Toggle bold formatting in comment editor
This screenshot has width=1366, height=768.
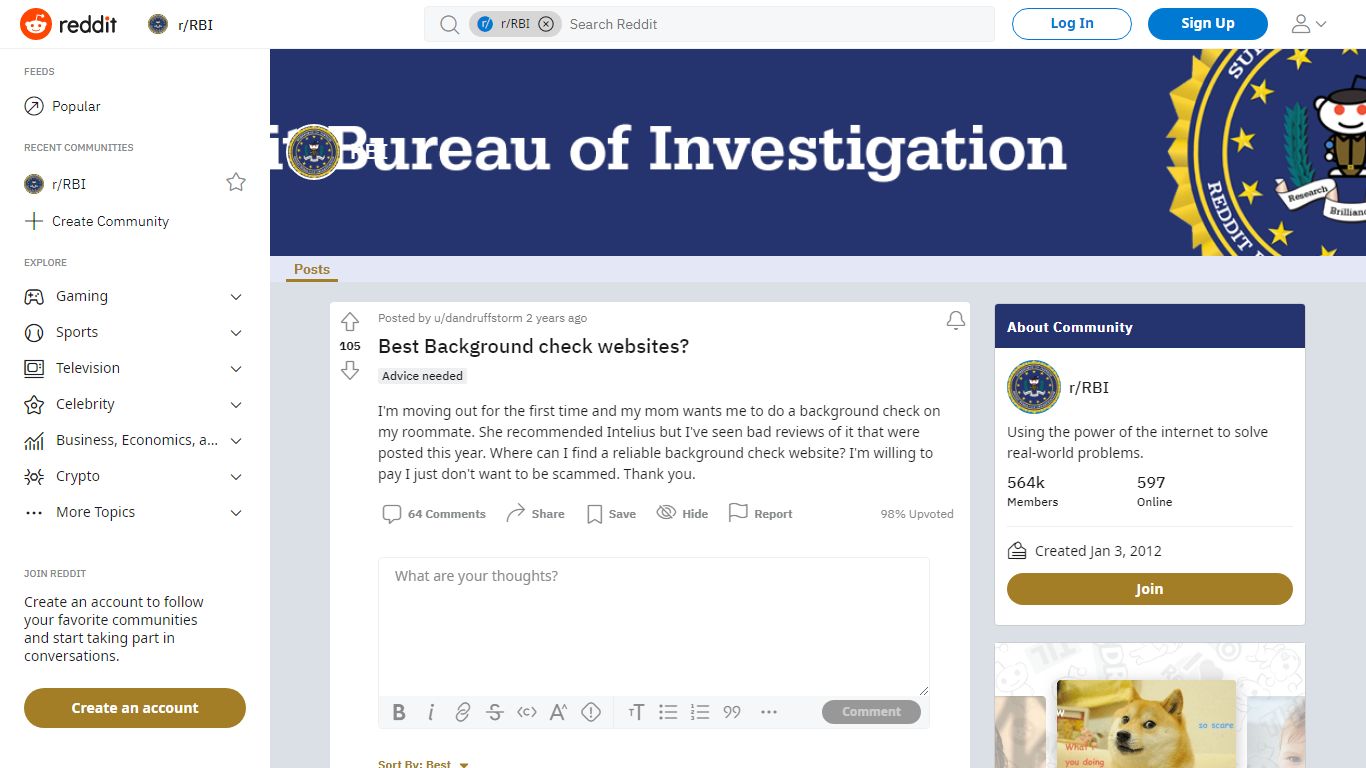tap(399, 712)
